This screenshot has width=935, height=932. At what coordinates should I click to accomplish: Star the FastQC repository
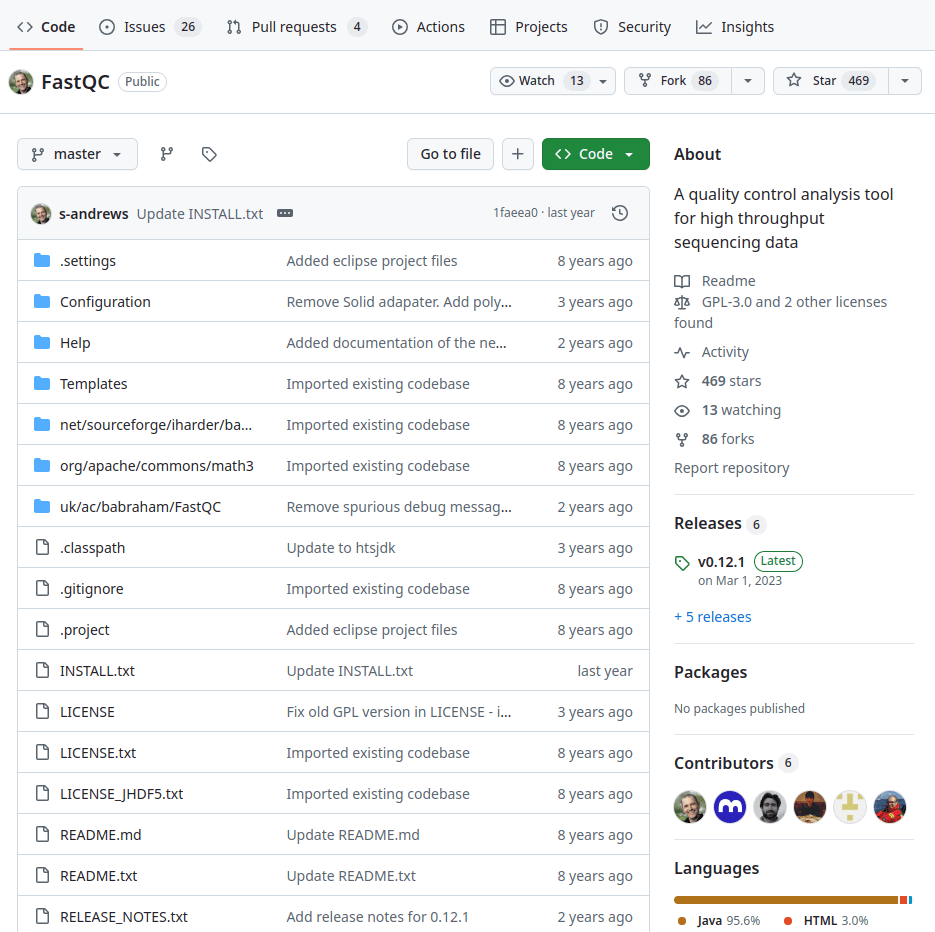[831, 80]
